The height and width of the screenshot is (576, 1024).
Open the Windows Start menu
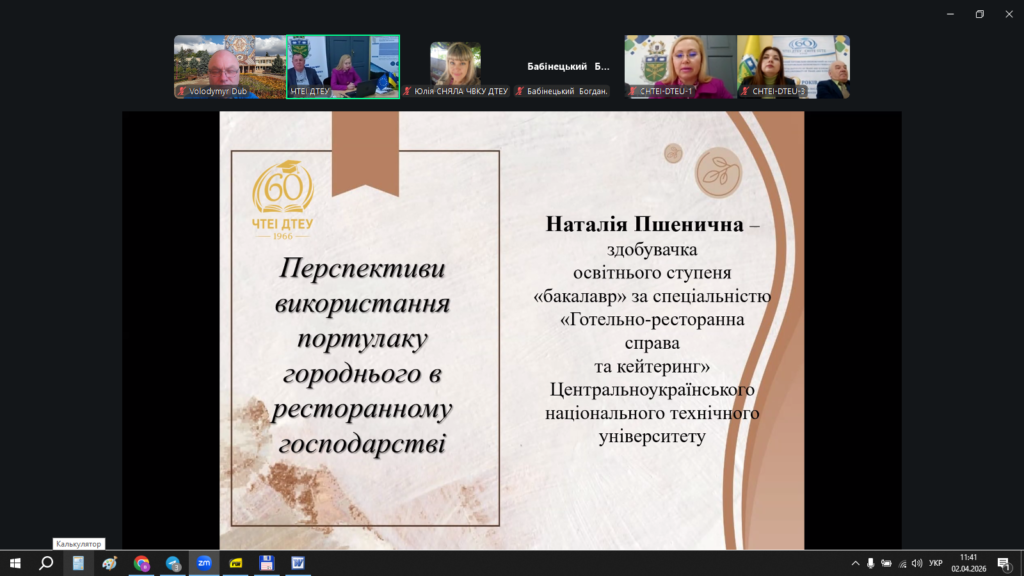(15, 563)
